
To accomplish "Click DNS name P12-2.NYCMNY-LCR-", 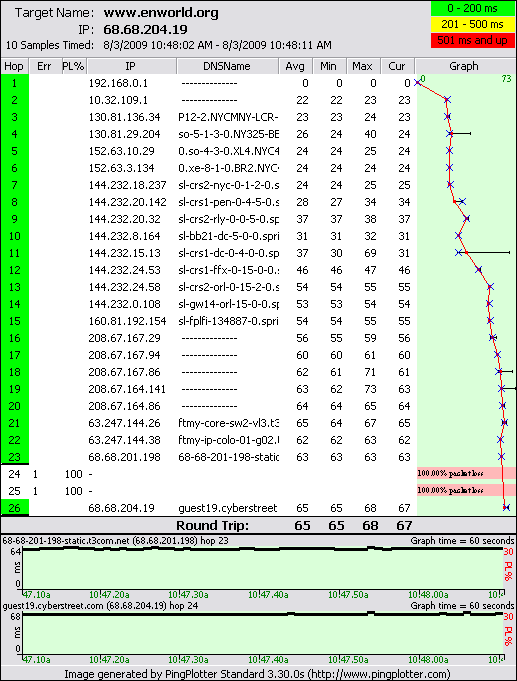I will pos(228,117).
